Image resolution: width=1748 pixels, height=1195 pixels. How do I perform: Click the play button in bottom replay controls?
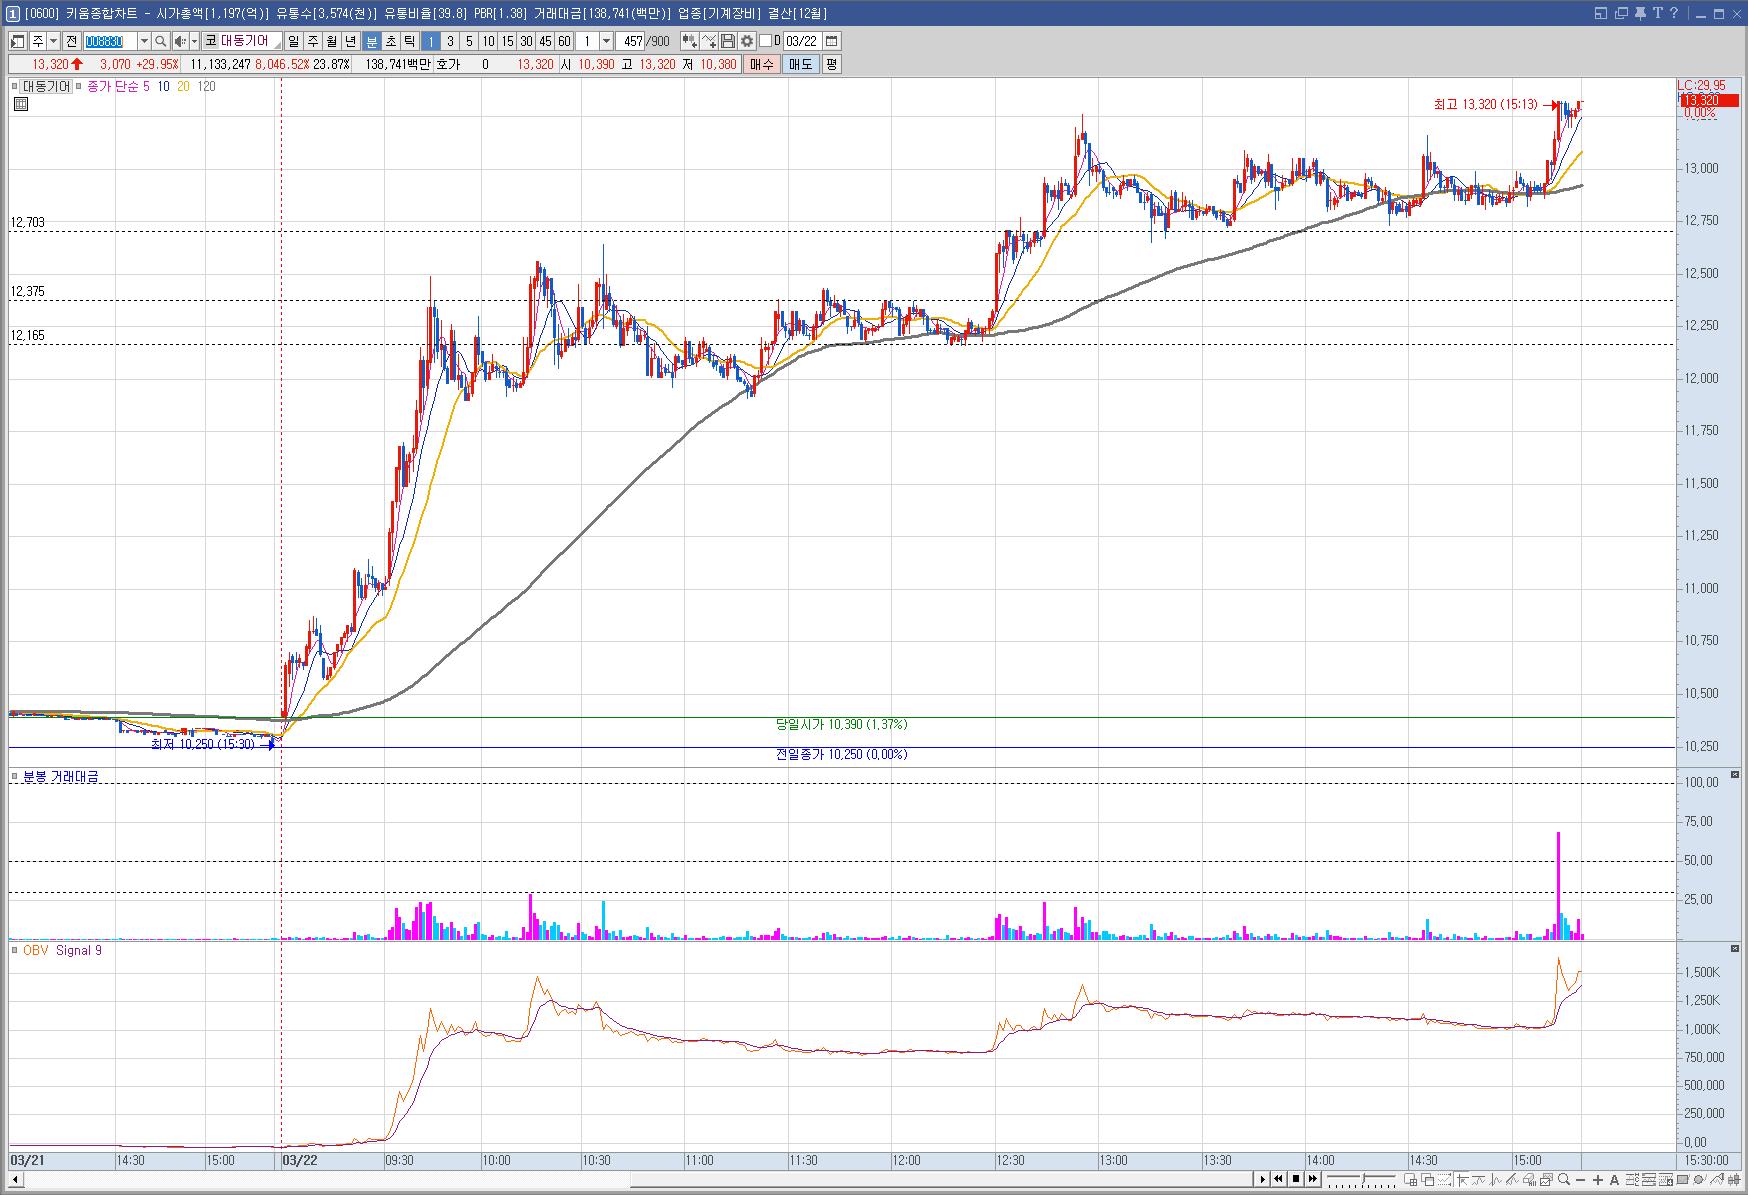pos(1262,1179)
